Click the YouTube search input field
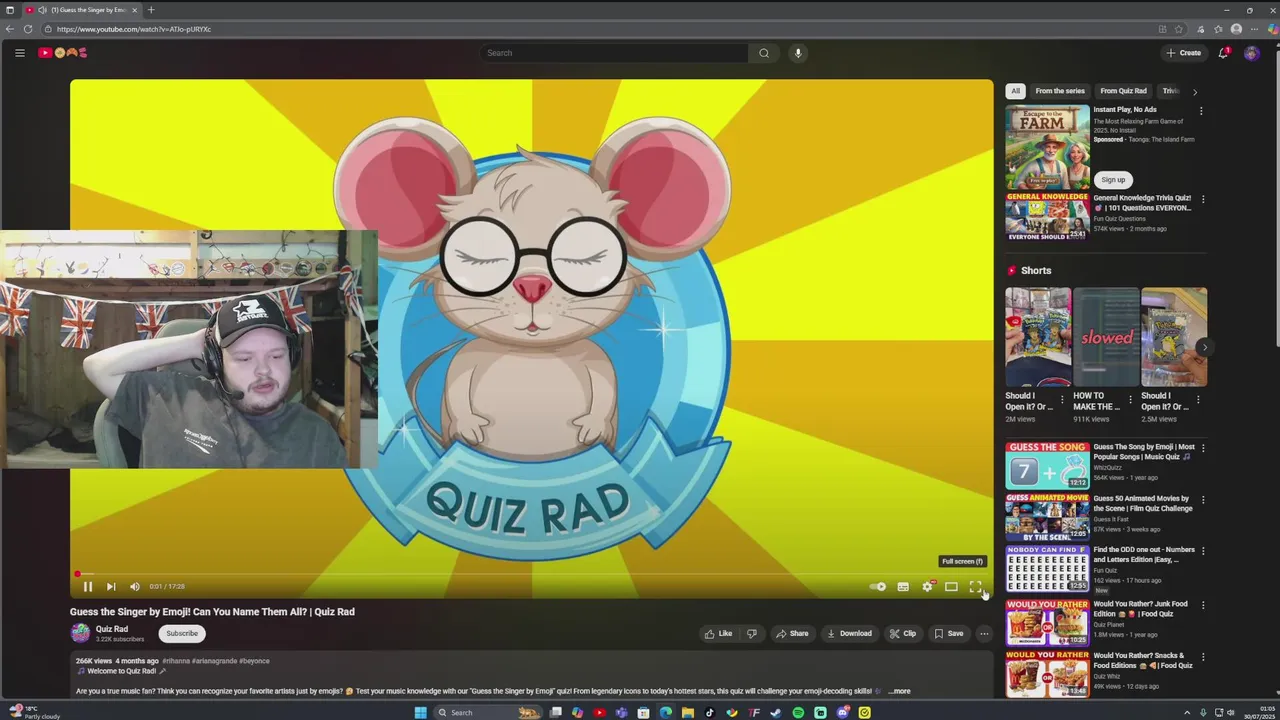Viewport: 1280px width, 720px height. point(613,53)
